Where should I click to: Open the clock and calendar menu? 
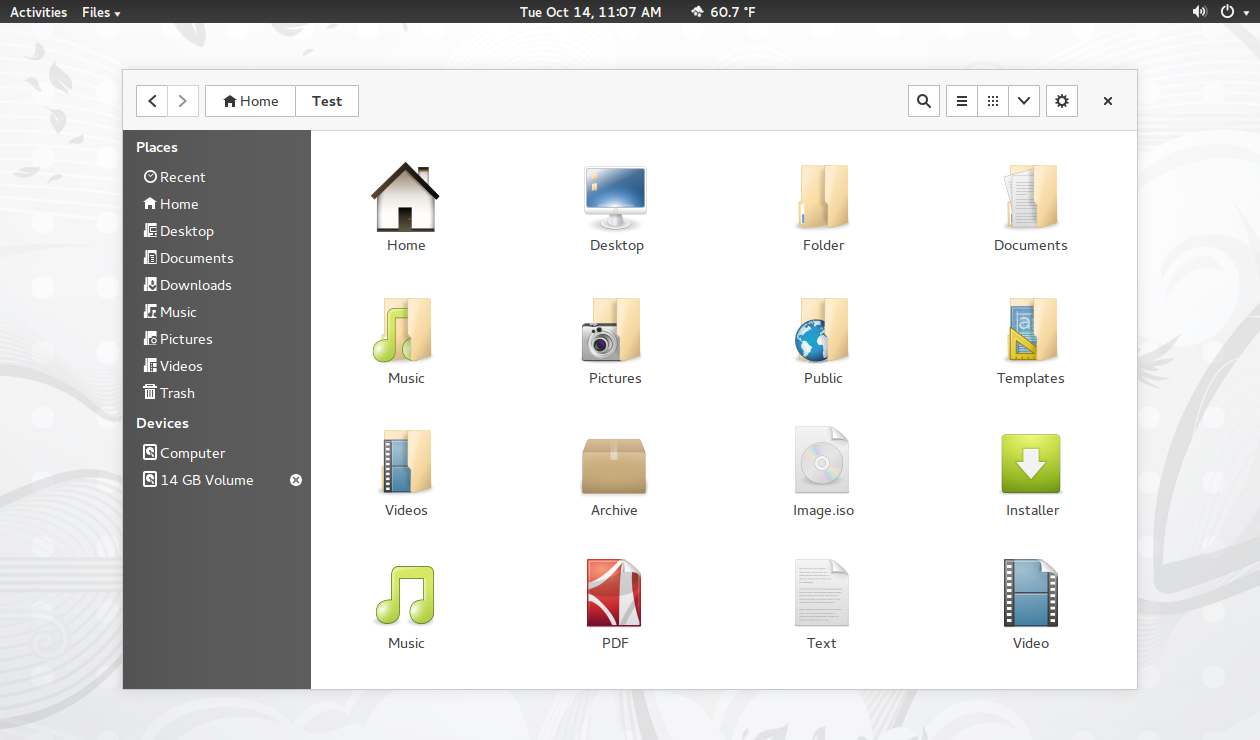[x=590, y=12]
